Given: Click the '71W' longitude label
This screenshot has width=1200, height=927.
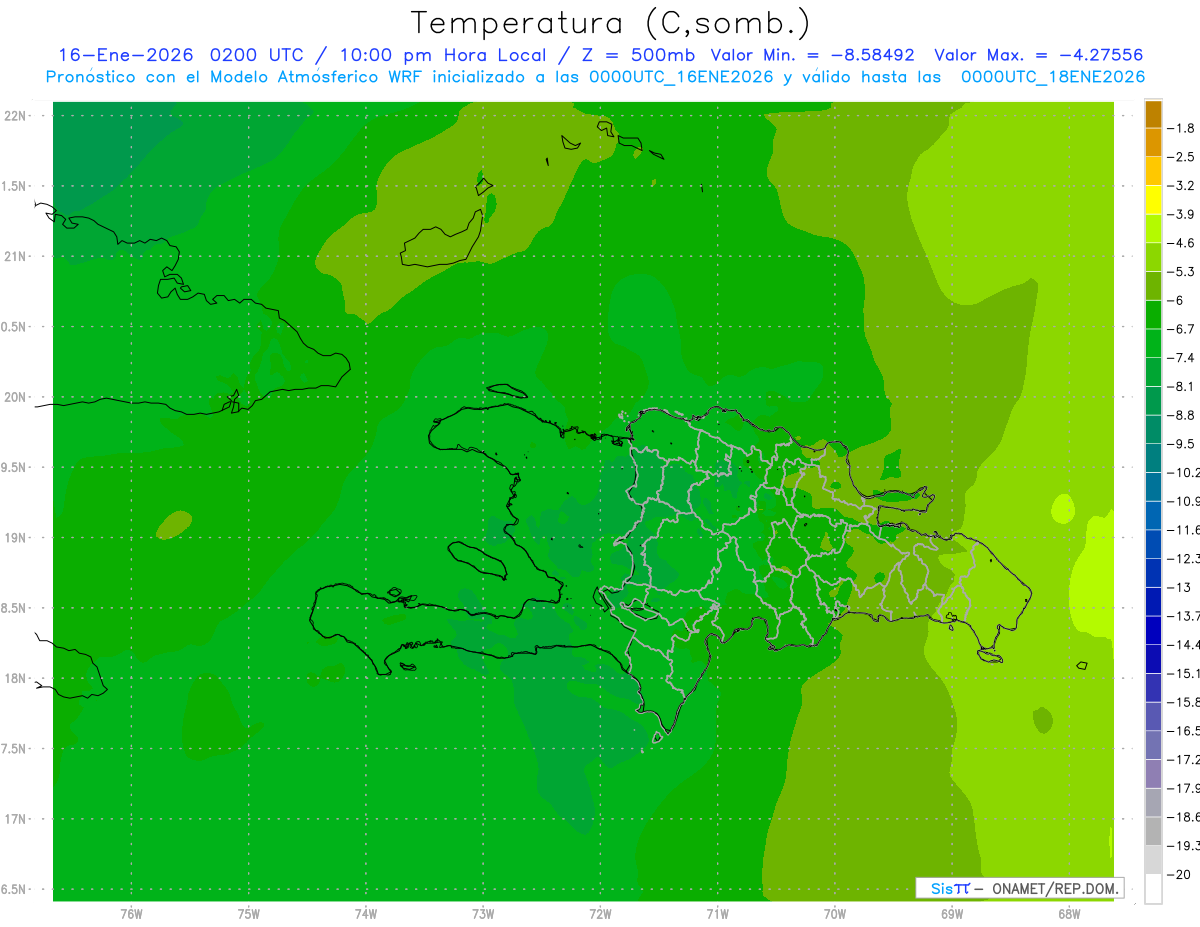Looking at the screenshot, I should tap(717, 913).
